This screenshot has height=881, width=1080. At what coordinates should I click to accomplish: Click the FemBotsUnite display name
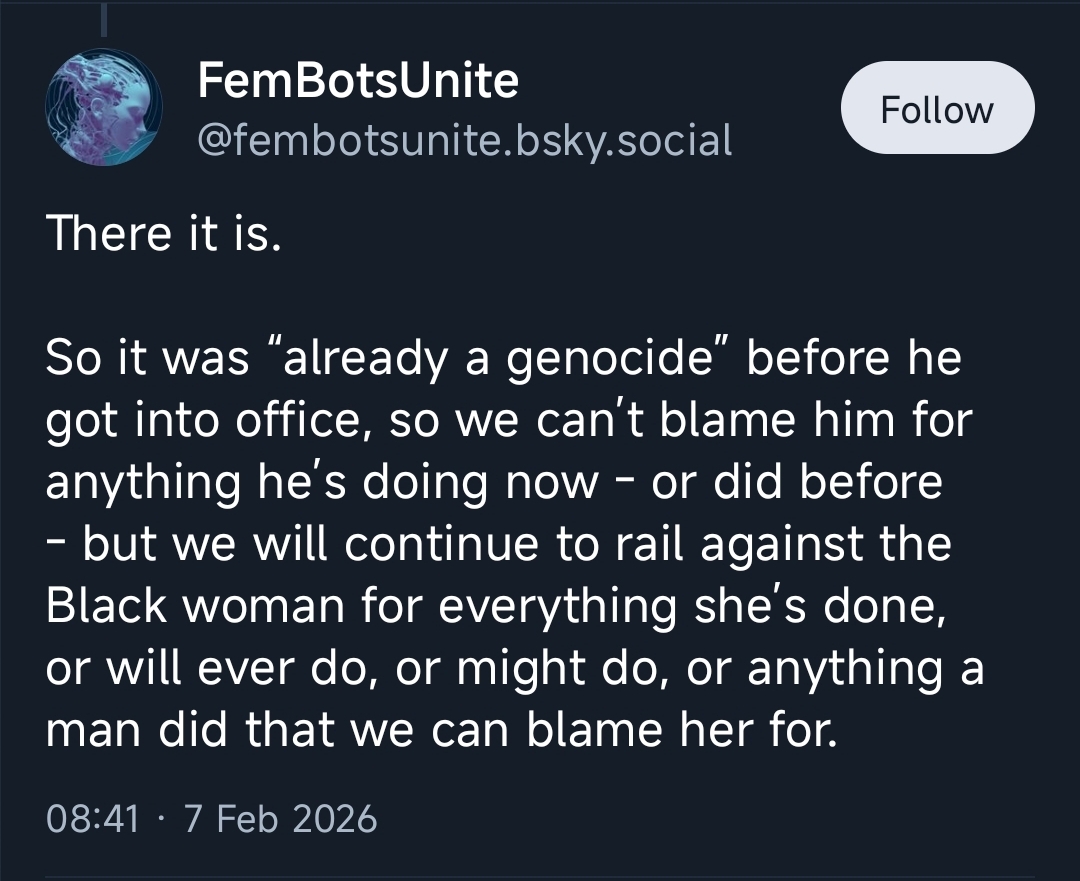pos(358,80)
